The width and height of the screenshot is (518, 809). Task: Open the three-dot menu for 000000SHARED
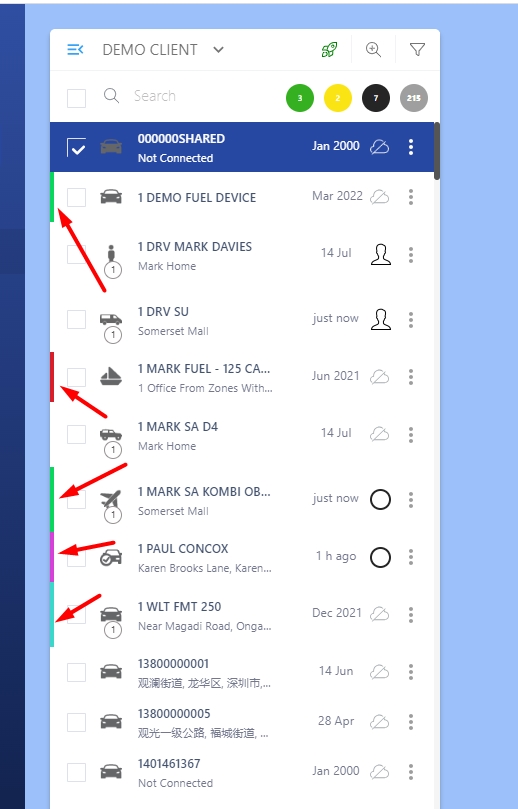411,147
